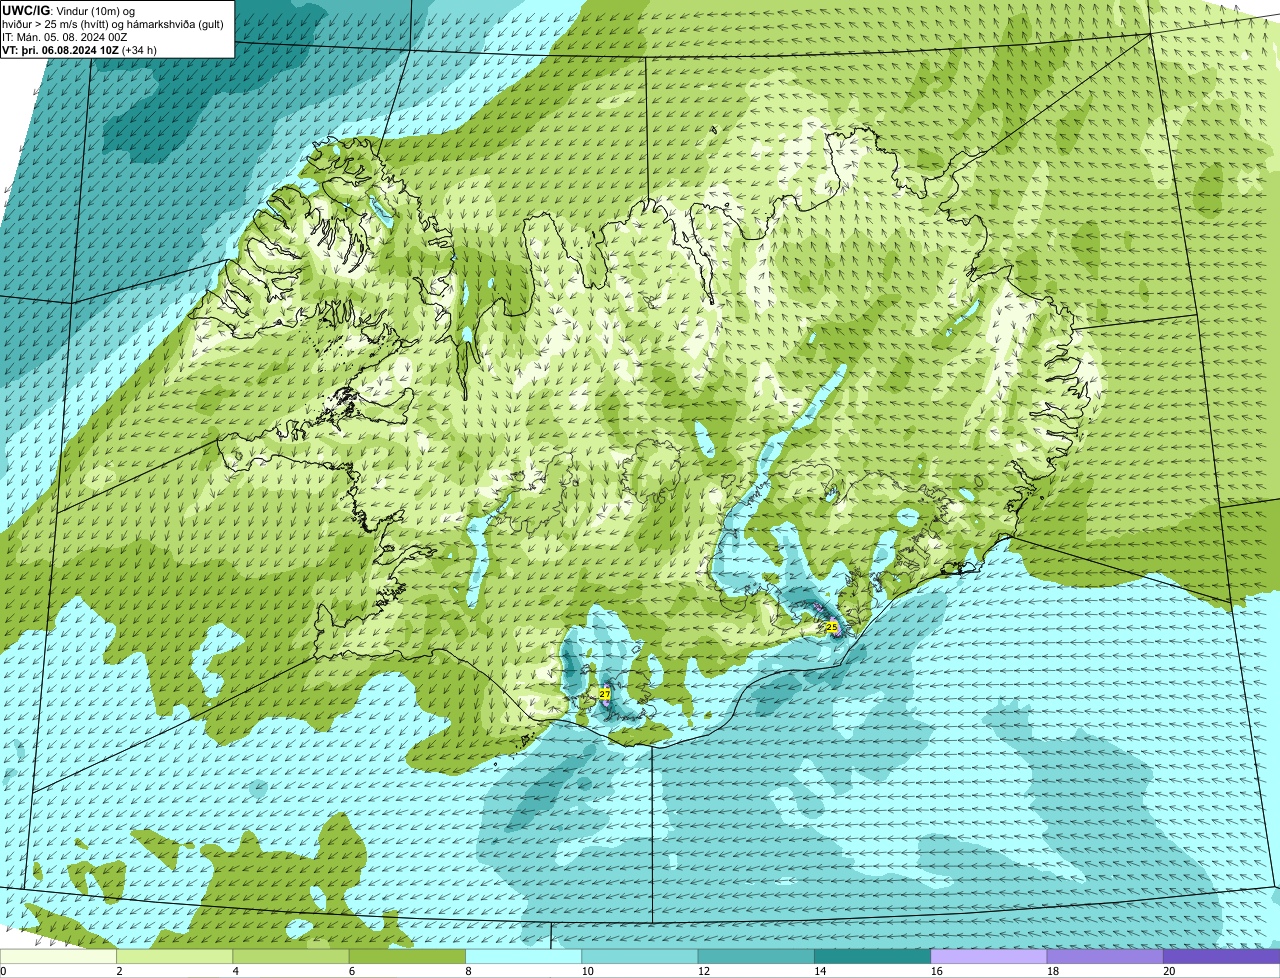Click the light cyan 8–10 m/s legend swatch
Viewport: 1280px width, 978px height.
click(523, 956)
